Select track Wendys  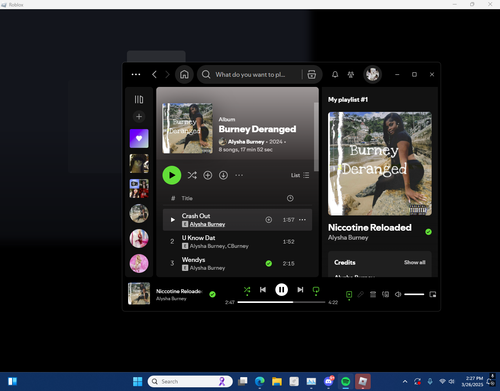pos(237,263)
